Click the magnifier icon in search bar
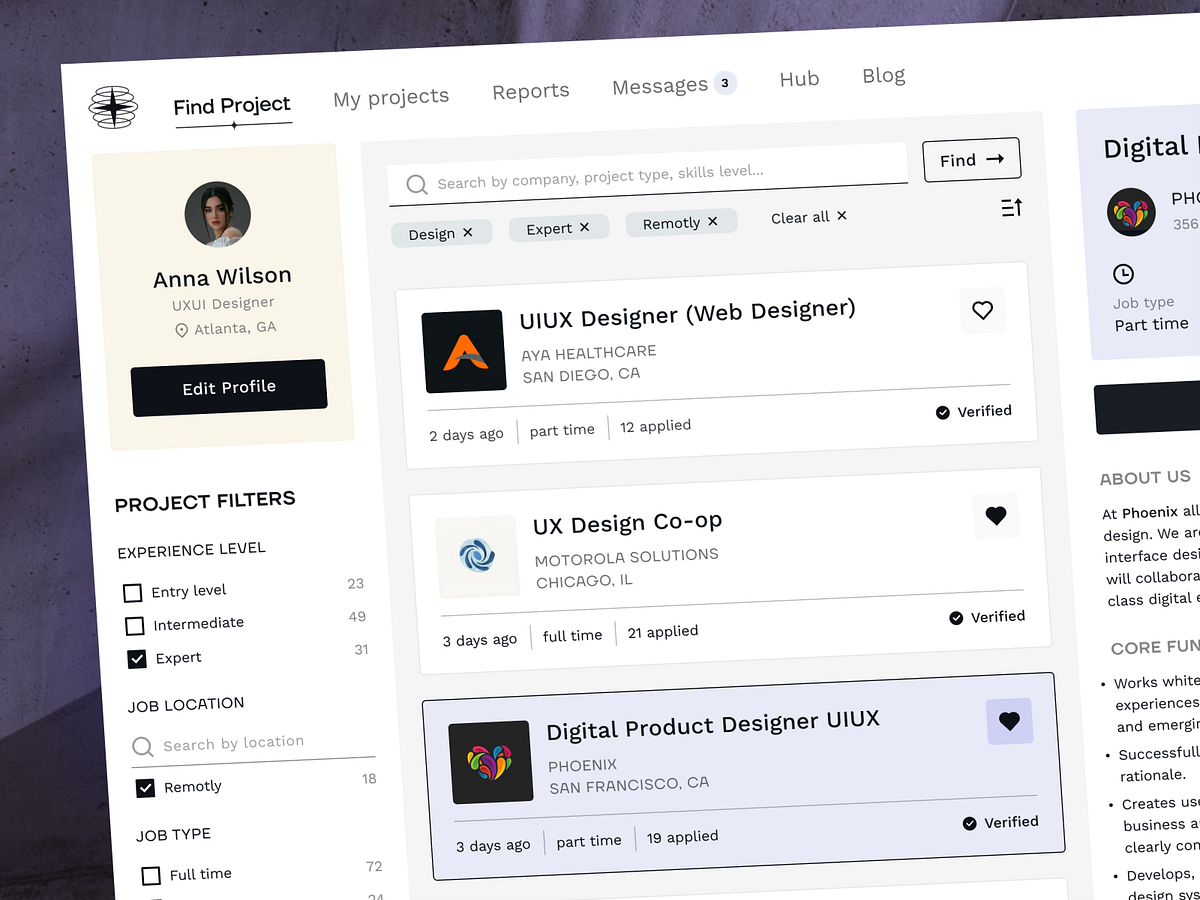This screenshot has width=1200, height=900. coord(417,184)
